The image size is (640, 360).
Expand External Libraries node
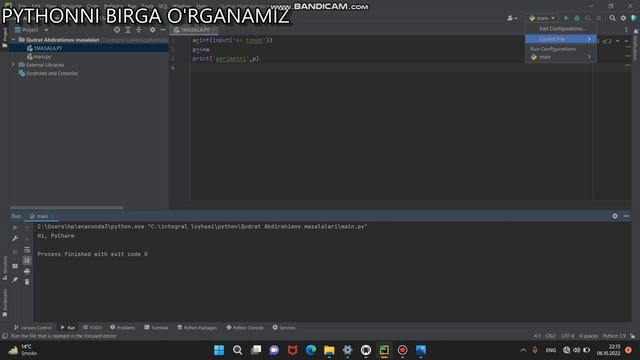click(x=13, y=65)
